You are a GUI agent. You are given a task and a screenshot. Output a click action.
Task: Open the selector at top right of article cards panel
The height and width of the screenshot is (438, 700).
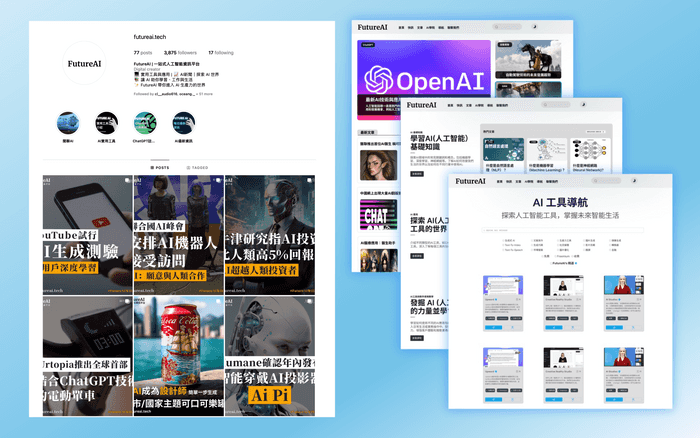[595, 132]
